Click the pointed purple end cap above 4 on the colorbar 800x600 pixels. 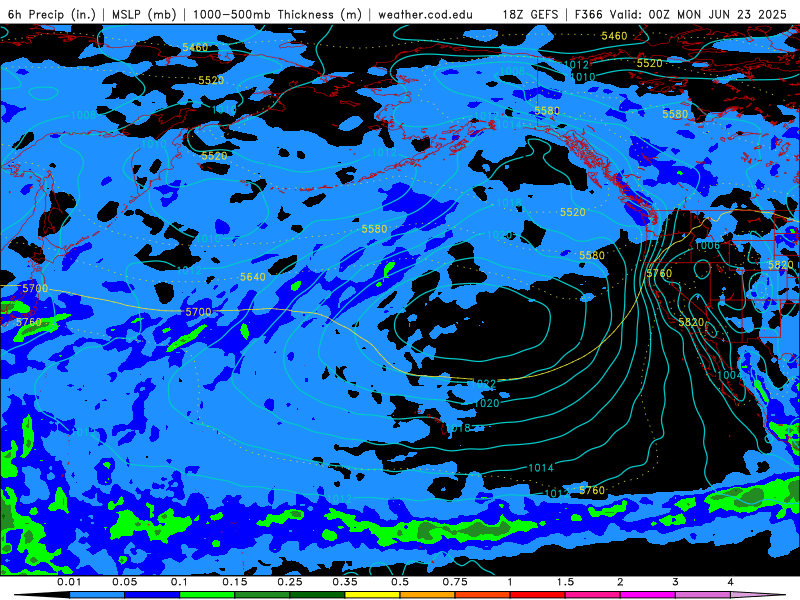[x=758, y=595]
